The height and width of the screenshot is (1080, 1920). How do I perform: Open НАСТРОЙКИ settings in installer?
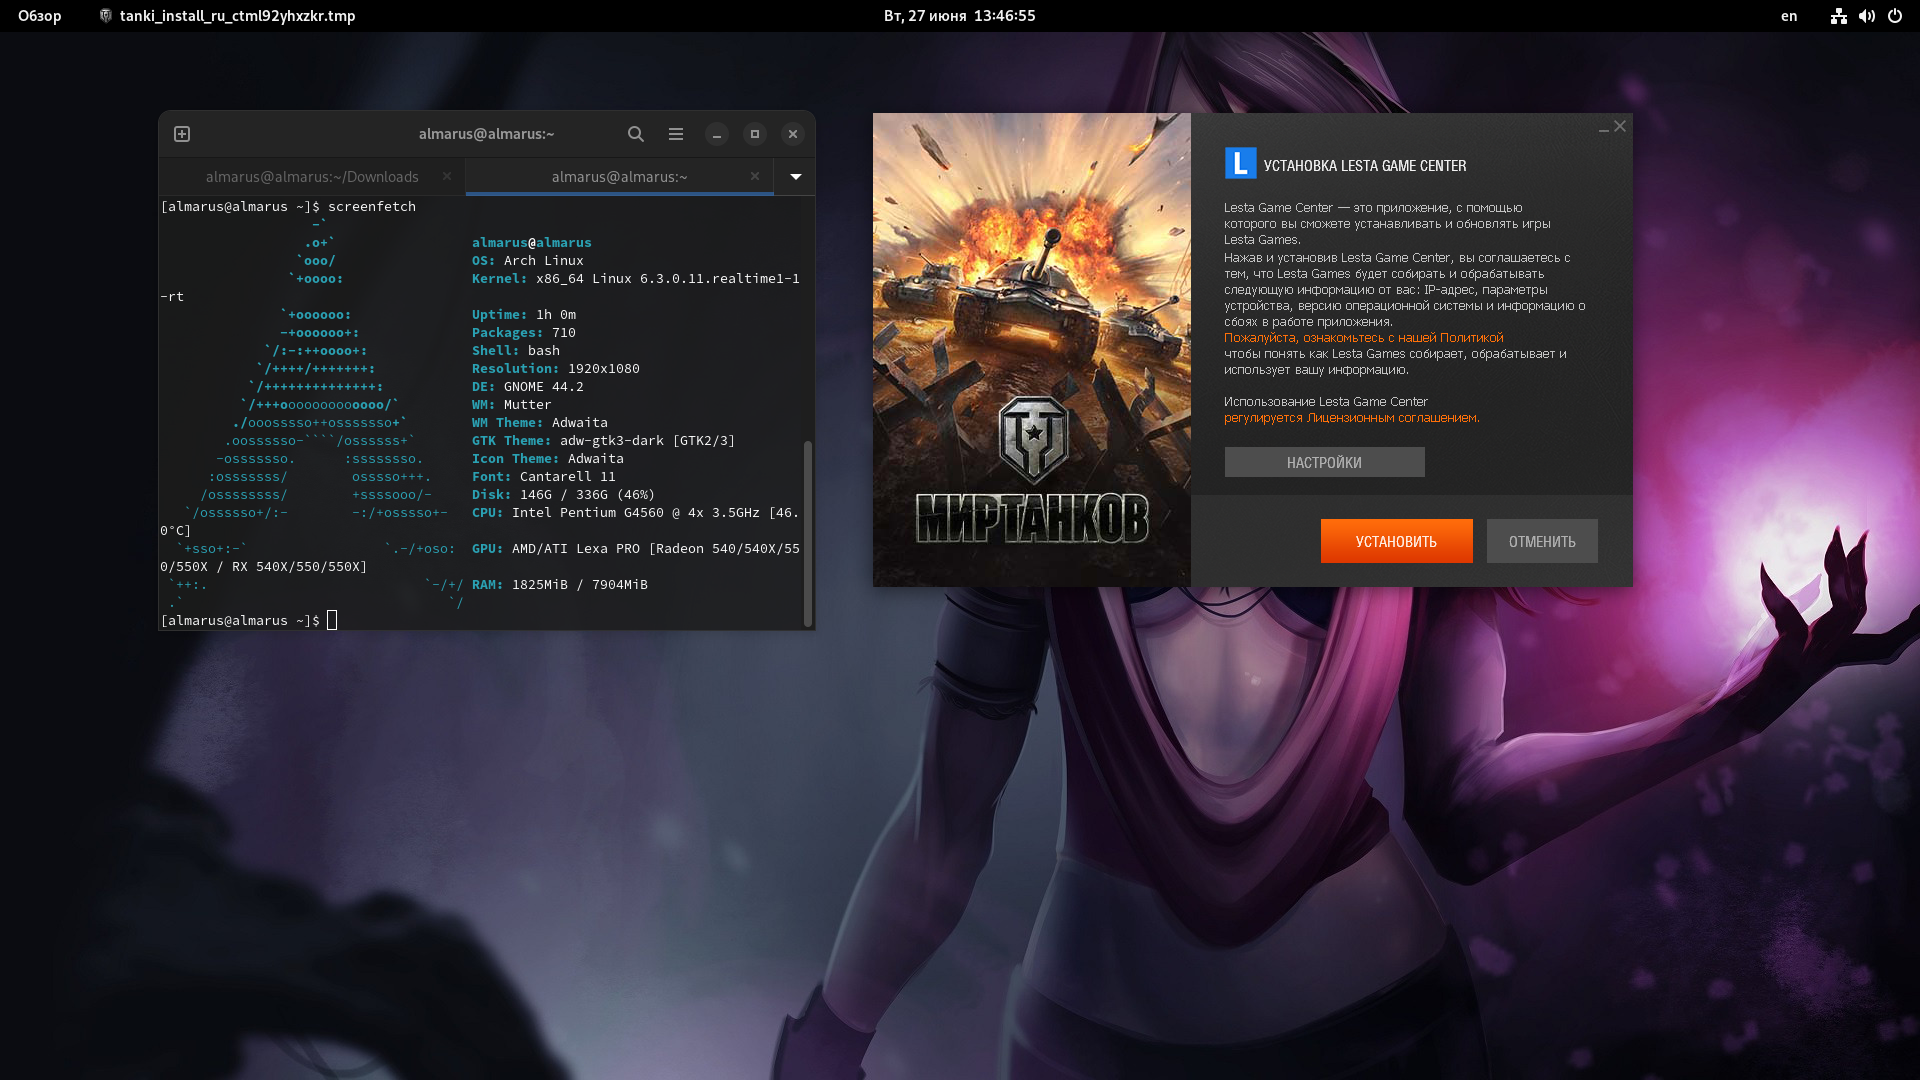click(x=1324, y=462)
